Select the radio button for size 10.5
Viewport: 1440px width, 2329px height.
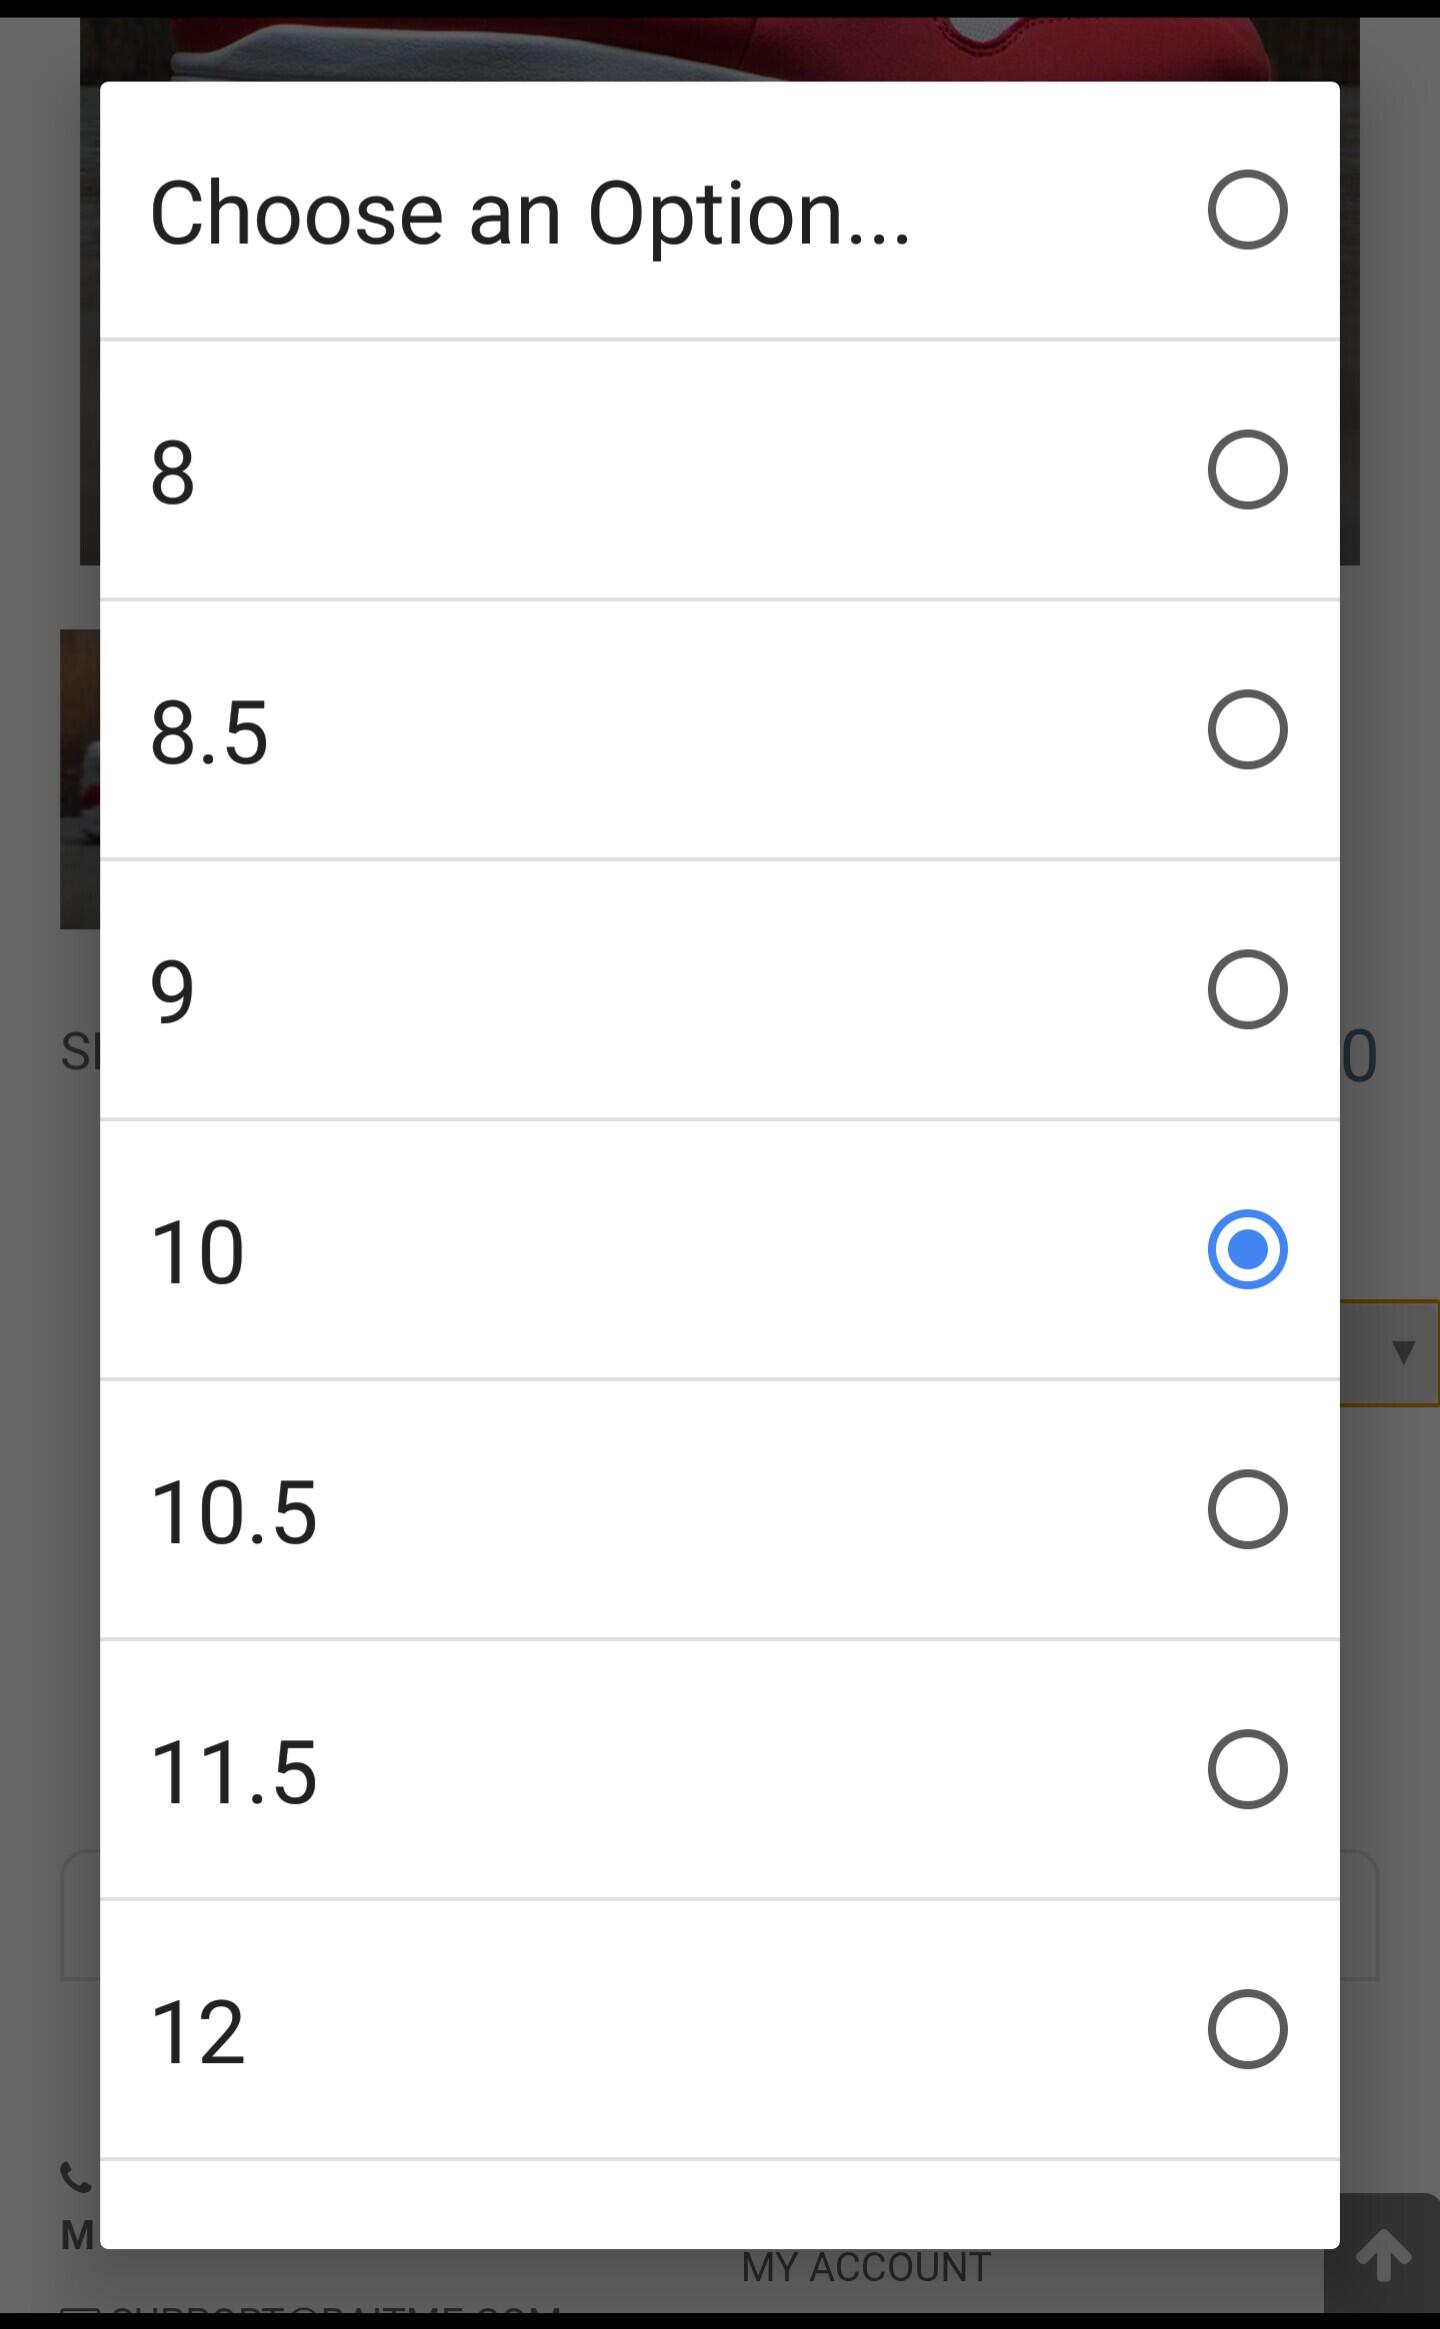[x=1246, y=1510]
